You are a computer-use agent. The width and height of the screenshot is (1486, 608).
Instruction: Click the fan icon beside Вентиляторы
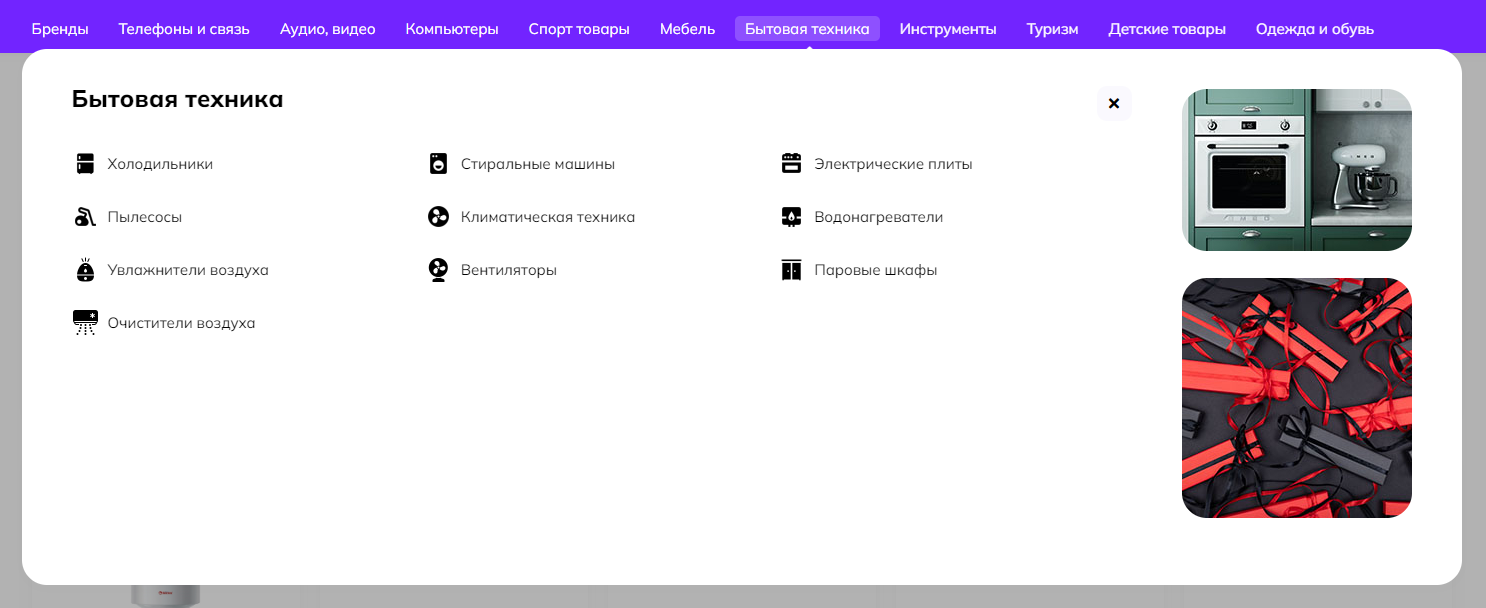tap(438, 270)
